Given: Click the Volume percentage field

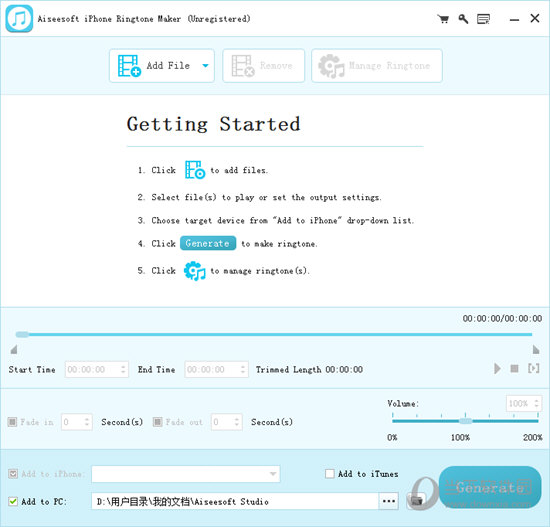Looking at the screenshot, I should [524, 403].
